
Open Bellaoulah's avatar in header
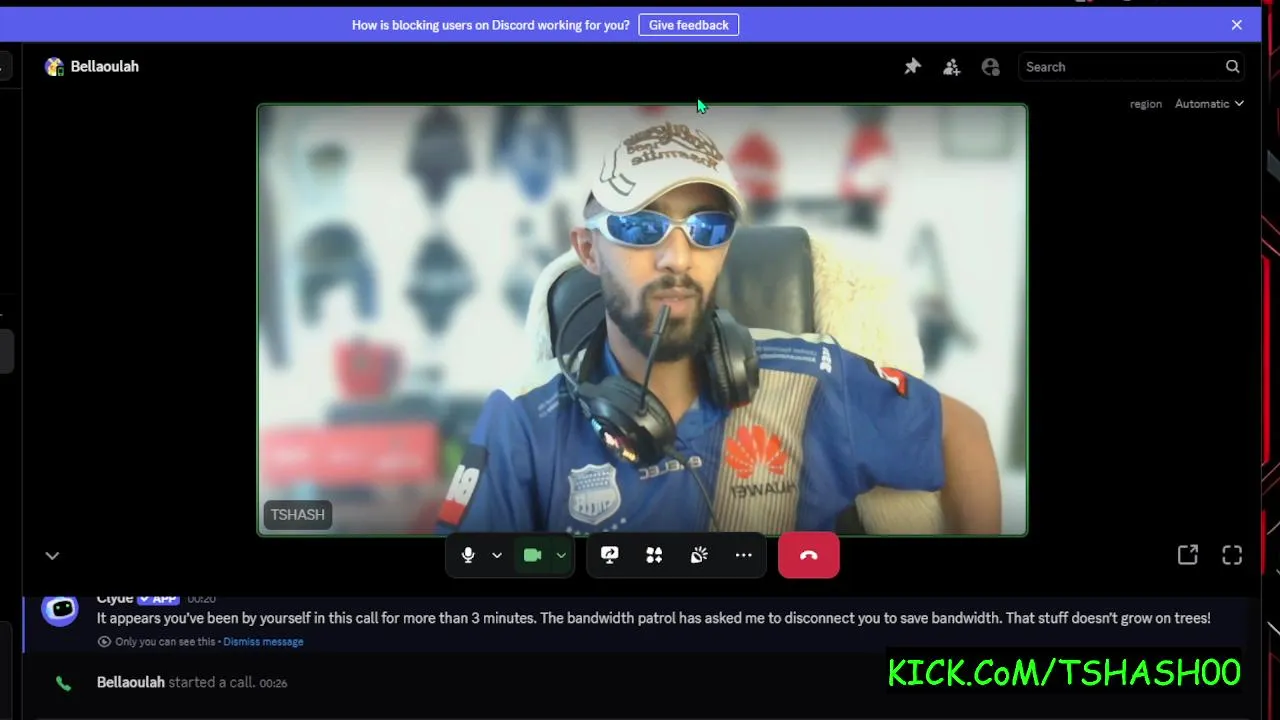tap(54, 67)
